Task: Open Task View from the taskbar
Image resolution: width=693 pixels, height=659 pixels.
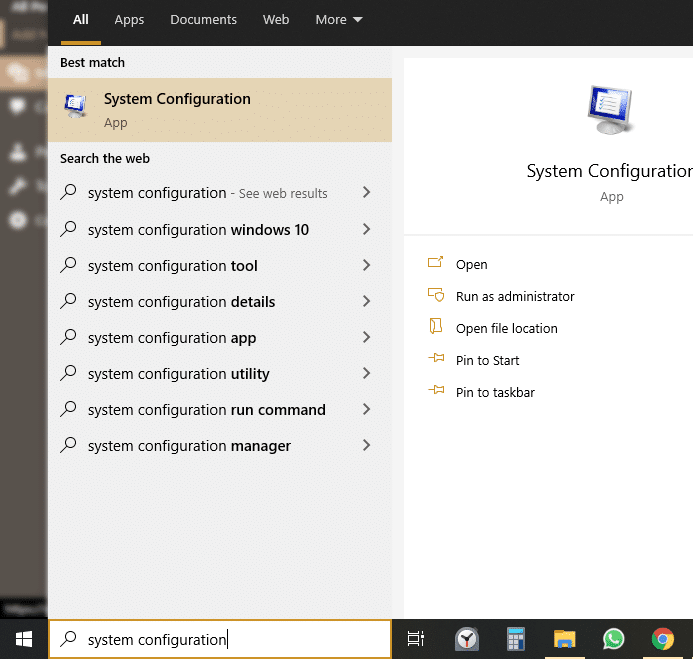Action: (416, 639)
